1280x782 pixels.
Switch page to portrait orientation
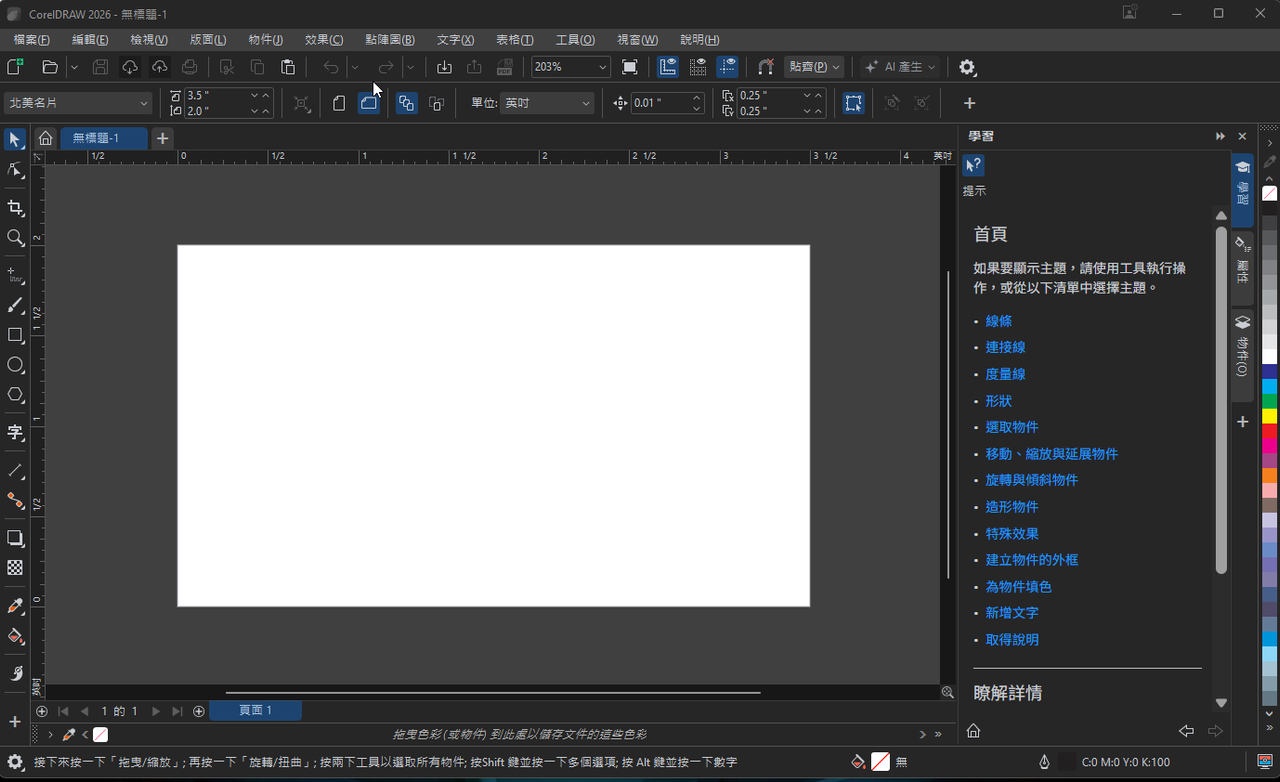point(339,103)
